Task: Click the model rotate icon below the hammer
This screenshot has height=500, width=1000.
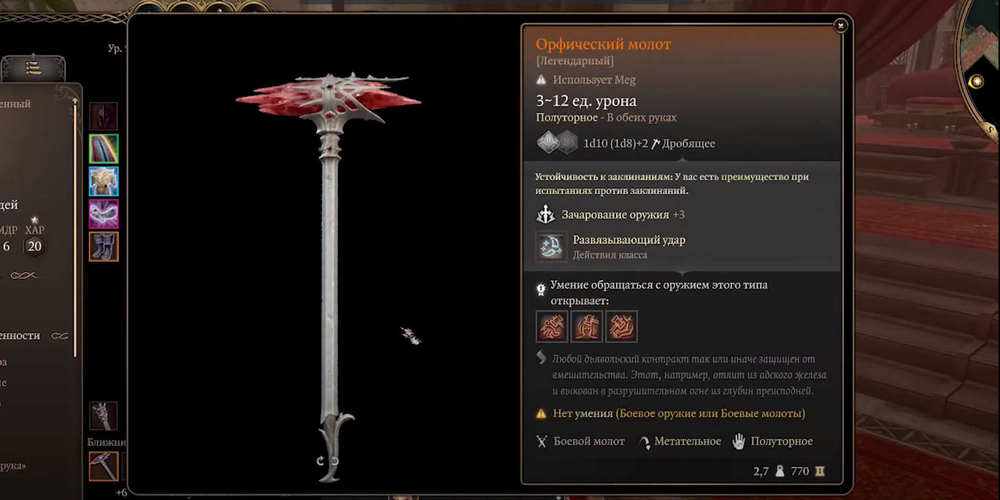Action: point(328,460)
